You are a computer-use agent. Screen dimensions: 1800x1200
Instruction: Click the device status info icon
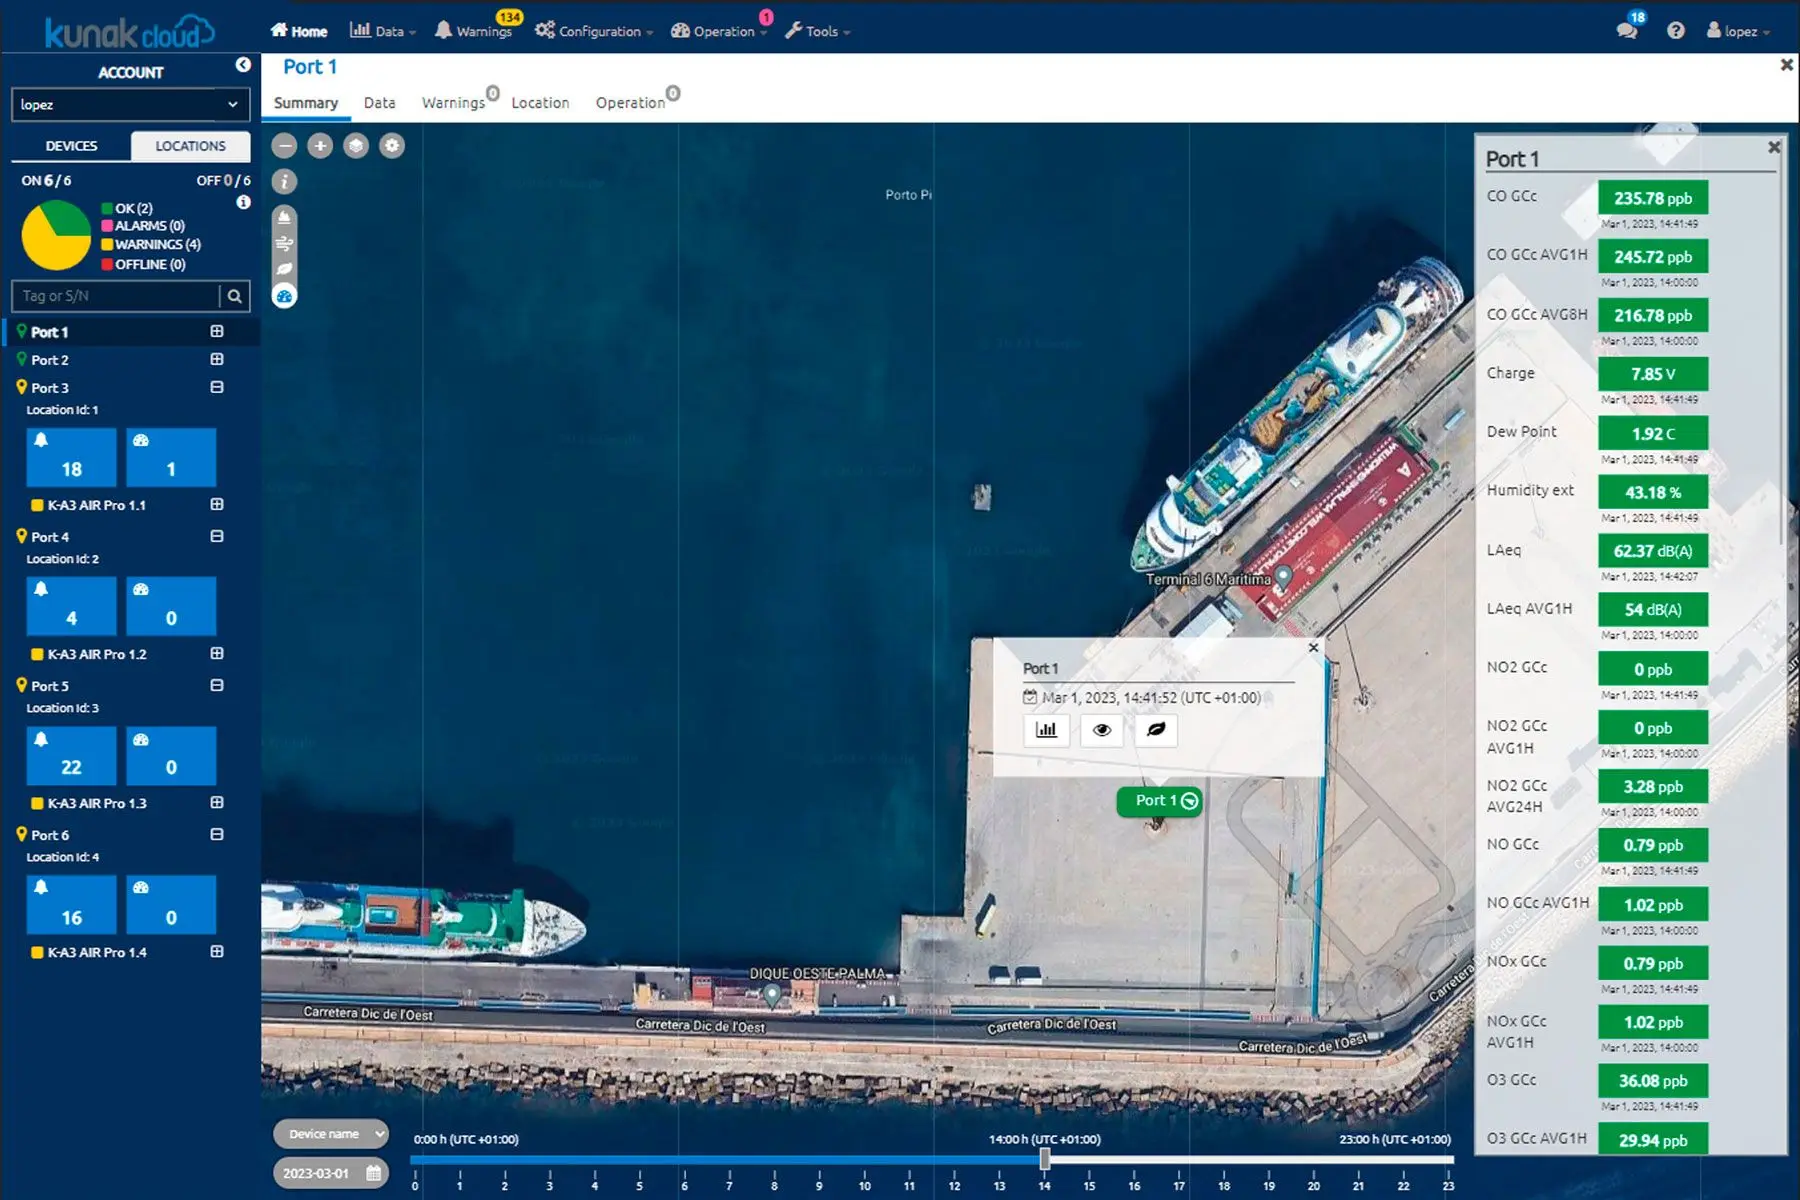coord(243,202)
